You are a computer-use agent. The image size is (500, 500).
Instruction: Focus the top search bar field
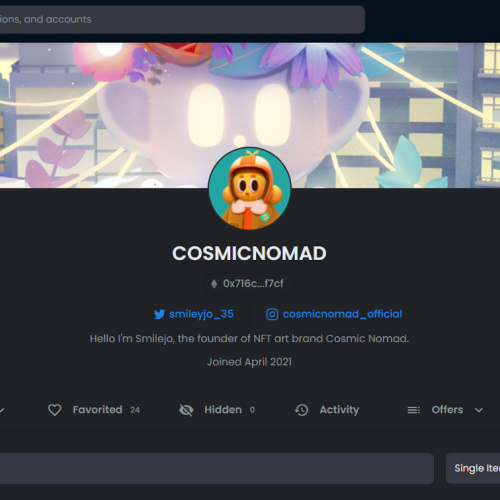click(182, 19)
